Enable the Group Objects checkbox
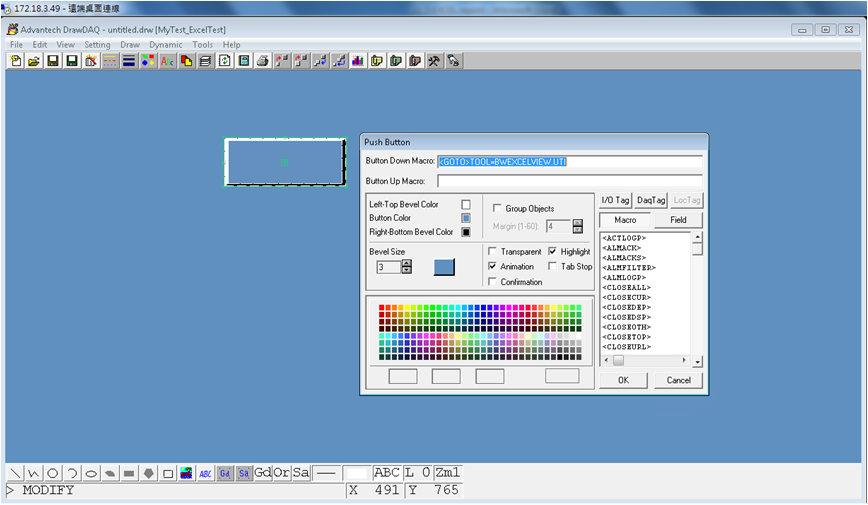 [x=497, y=208]
